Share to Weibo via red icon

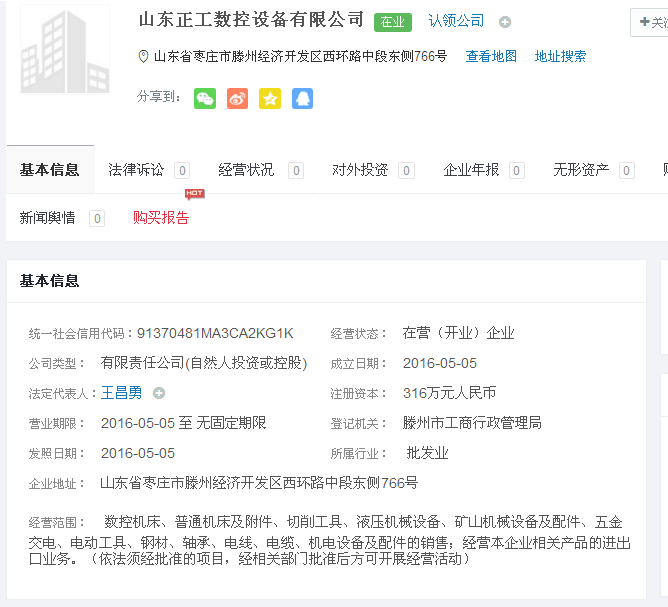[x=237, y=98]
